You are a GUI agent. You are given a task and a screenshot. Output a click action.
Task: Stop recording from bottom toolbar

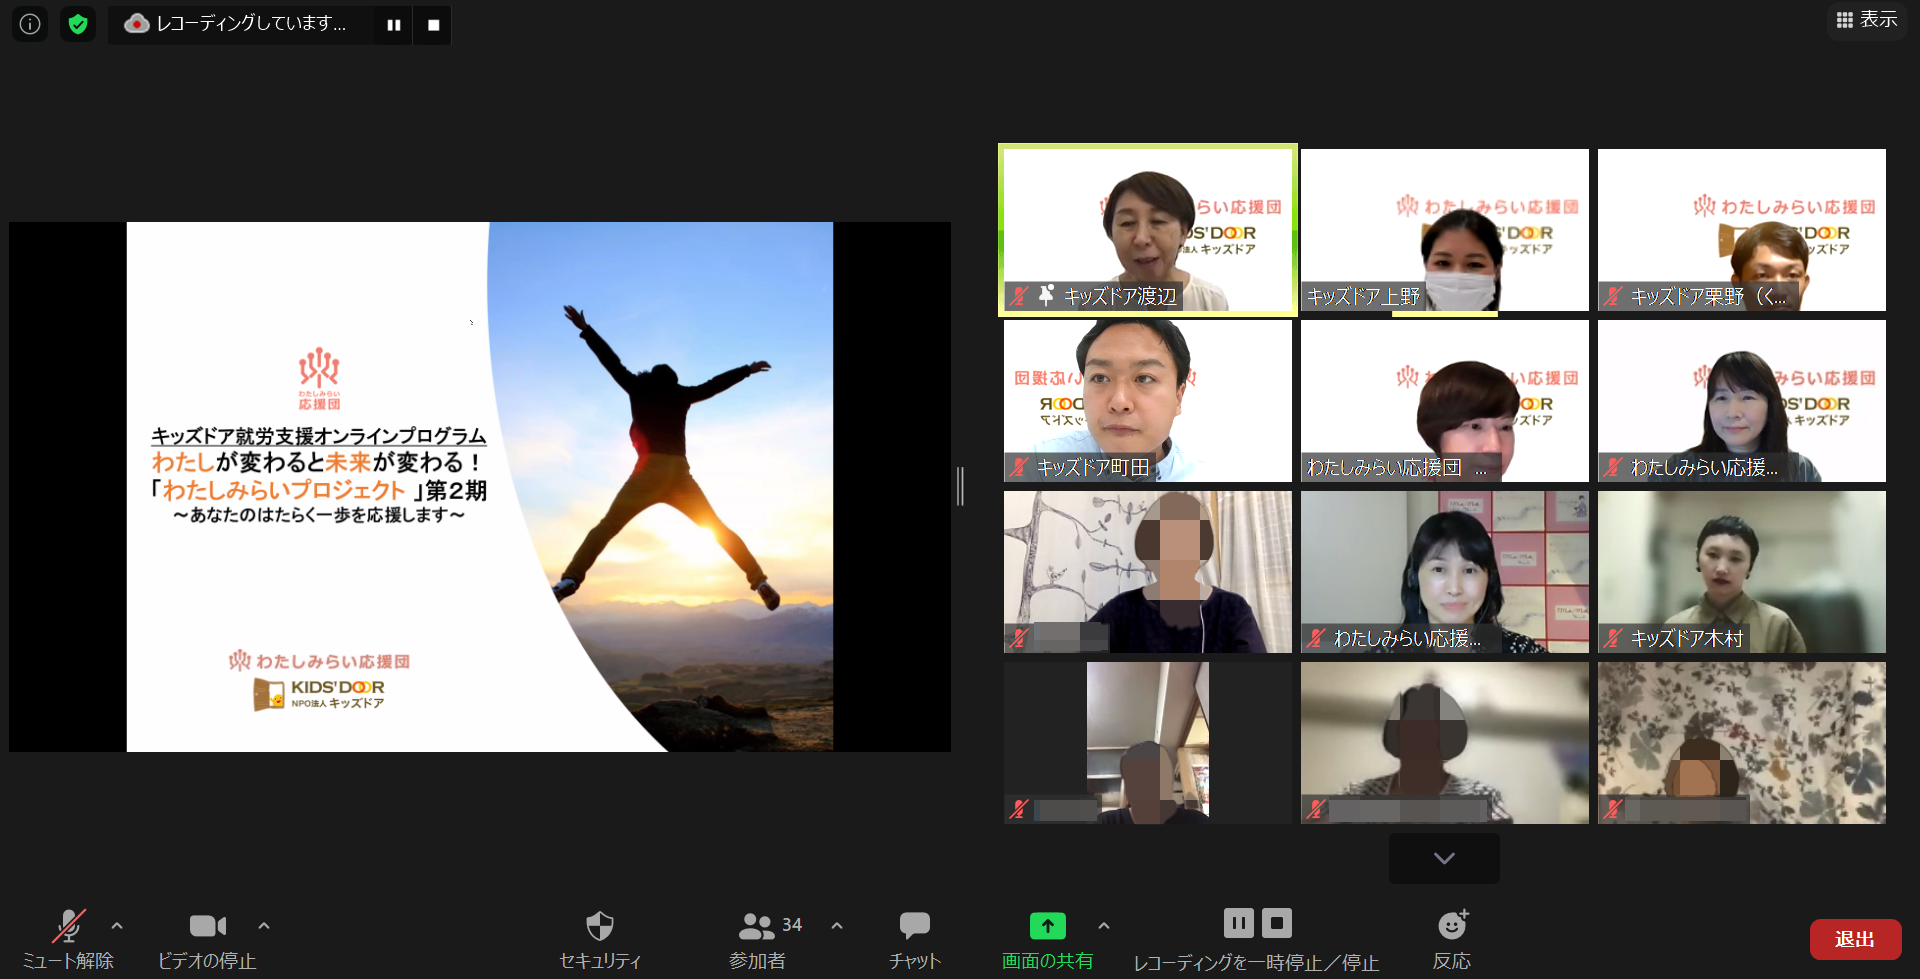click(x=1277, y=923)
